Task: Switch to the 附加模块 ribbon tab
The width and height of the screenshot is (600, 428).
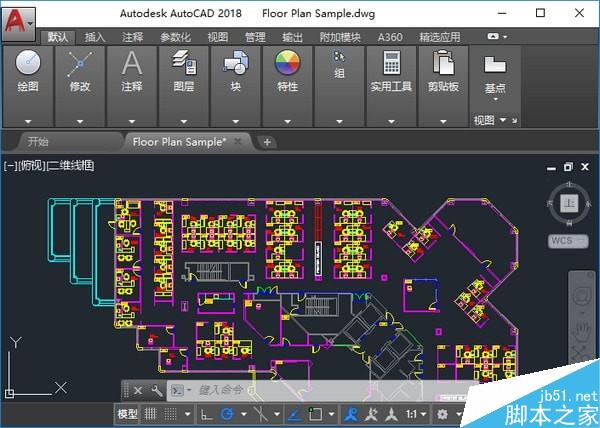Action: click(x=340, y=37)
